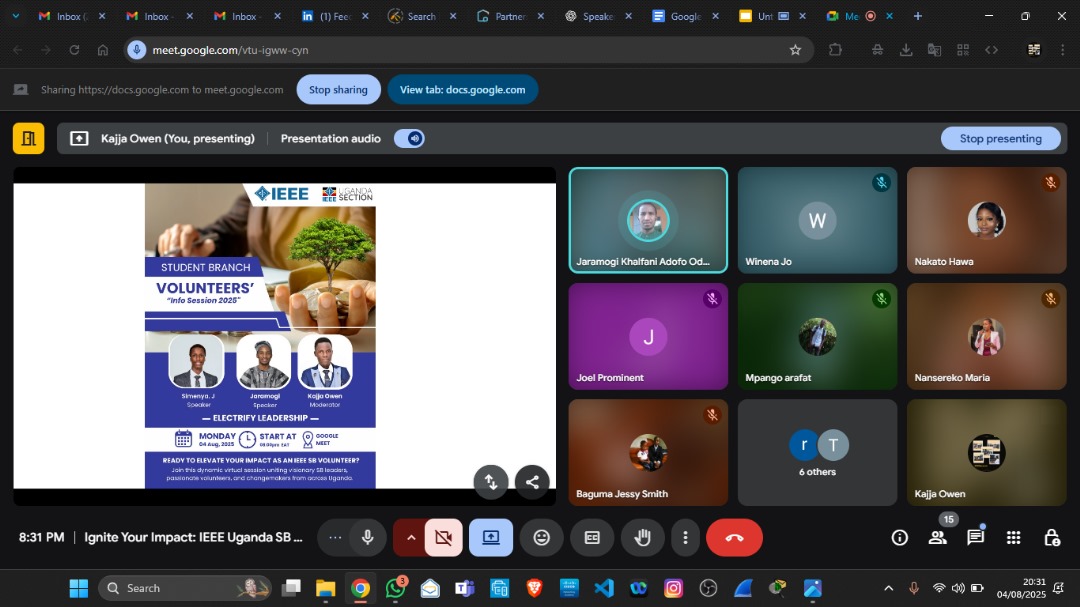Open Brave browser from the taskbar

pos(534,588)
